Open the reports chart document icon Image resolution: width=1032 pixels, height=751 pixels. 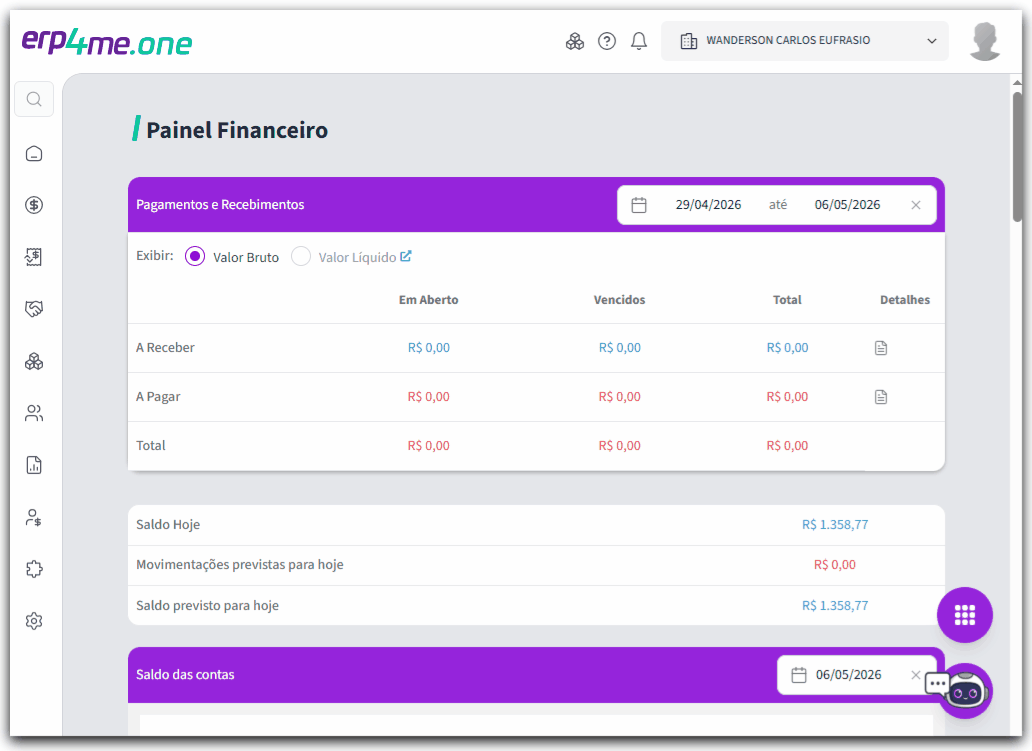tap(34, 465)
